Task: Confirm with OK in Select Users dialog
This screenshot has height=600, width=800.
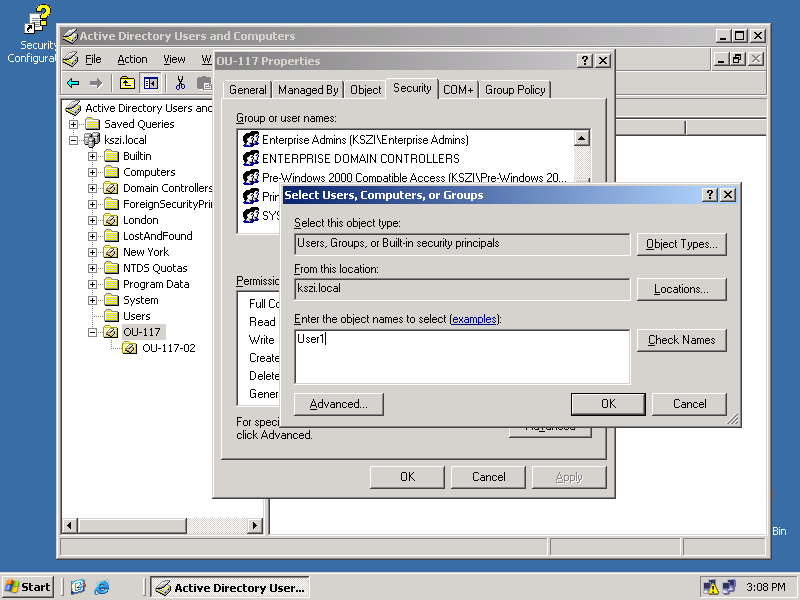Action: (x=608, y=404)
